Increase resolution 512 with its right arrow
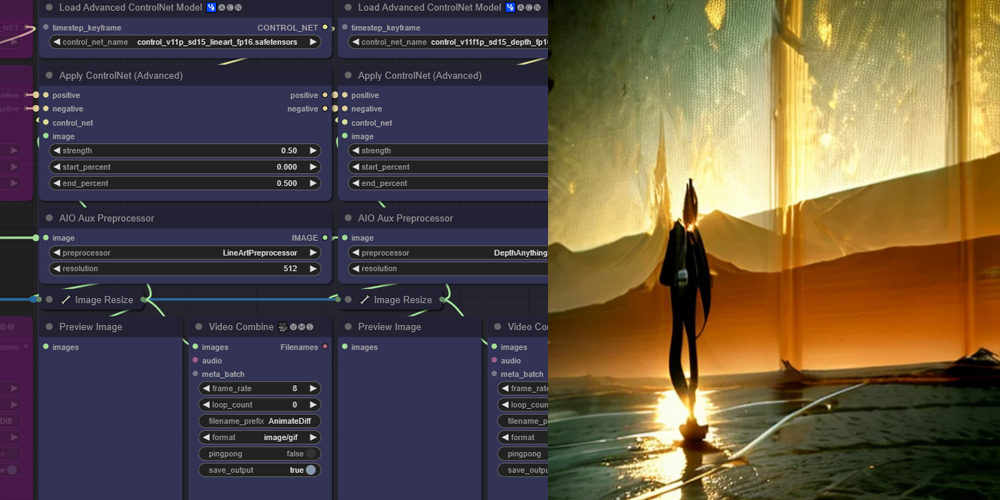Screen dimensions: 1000x500 pos(313,268)
